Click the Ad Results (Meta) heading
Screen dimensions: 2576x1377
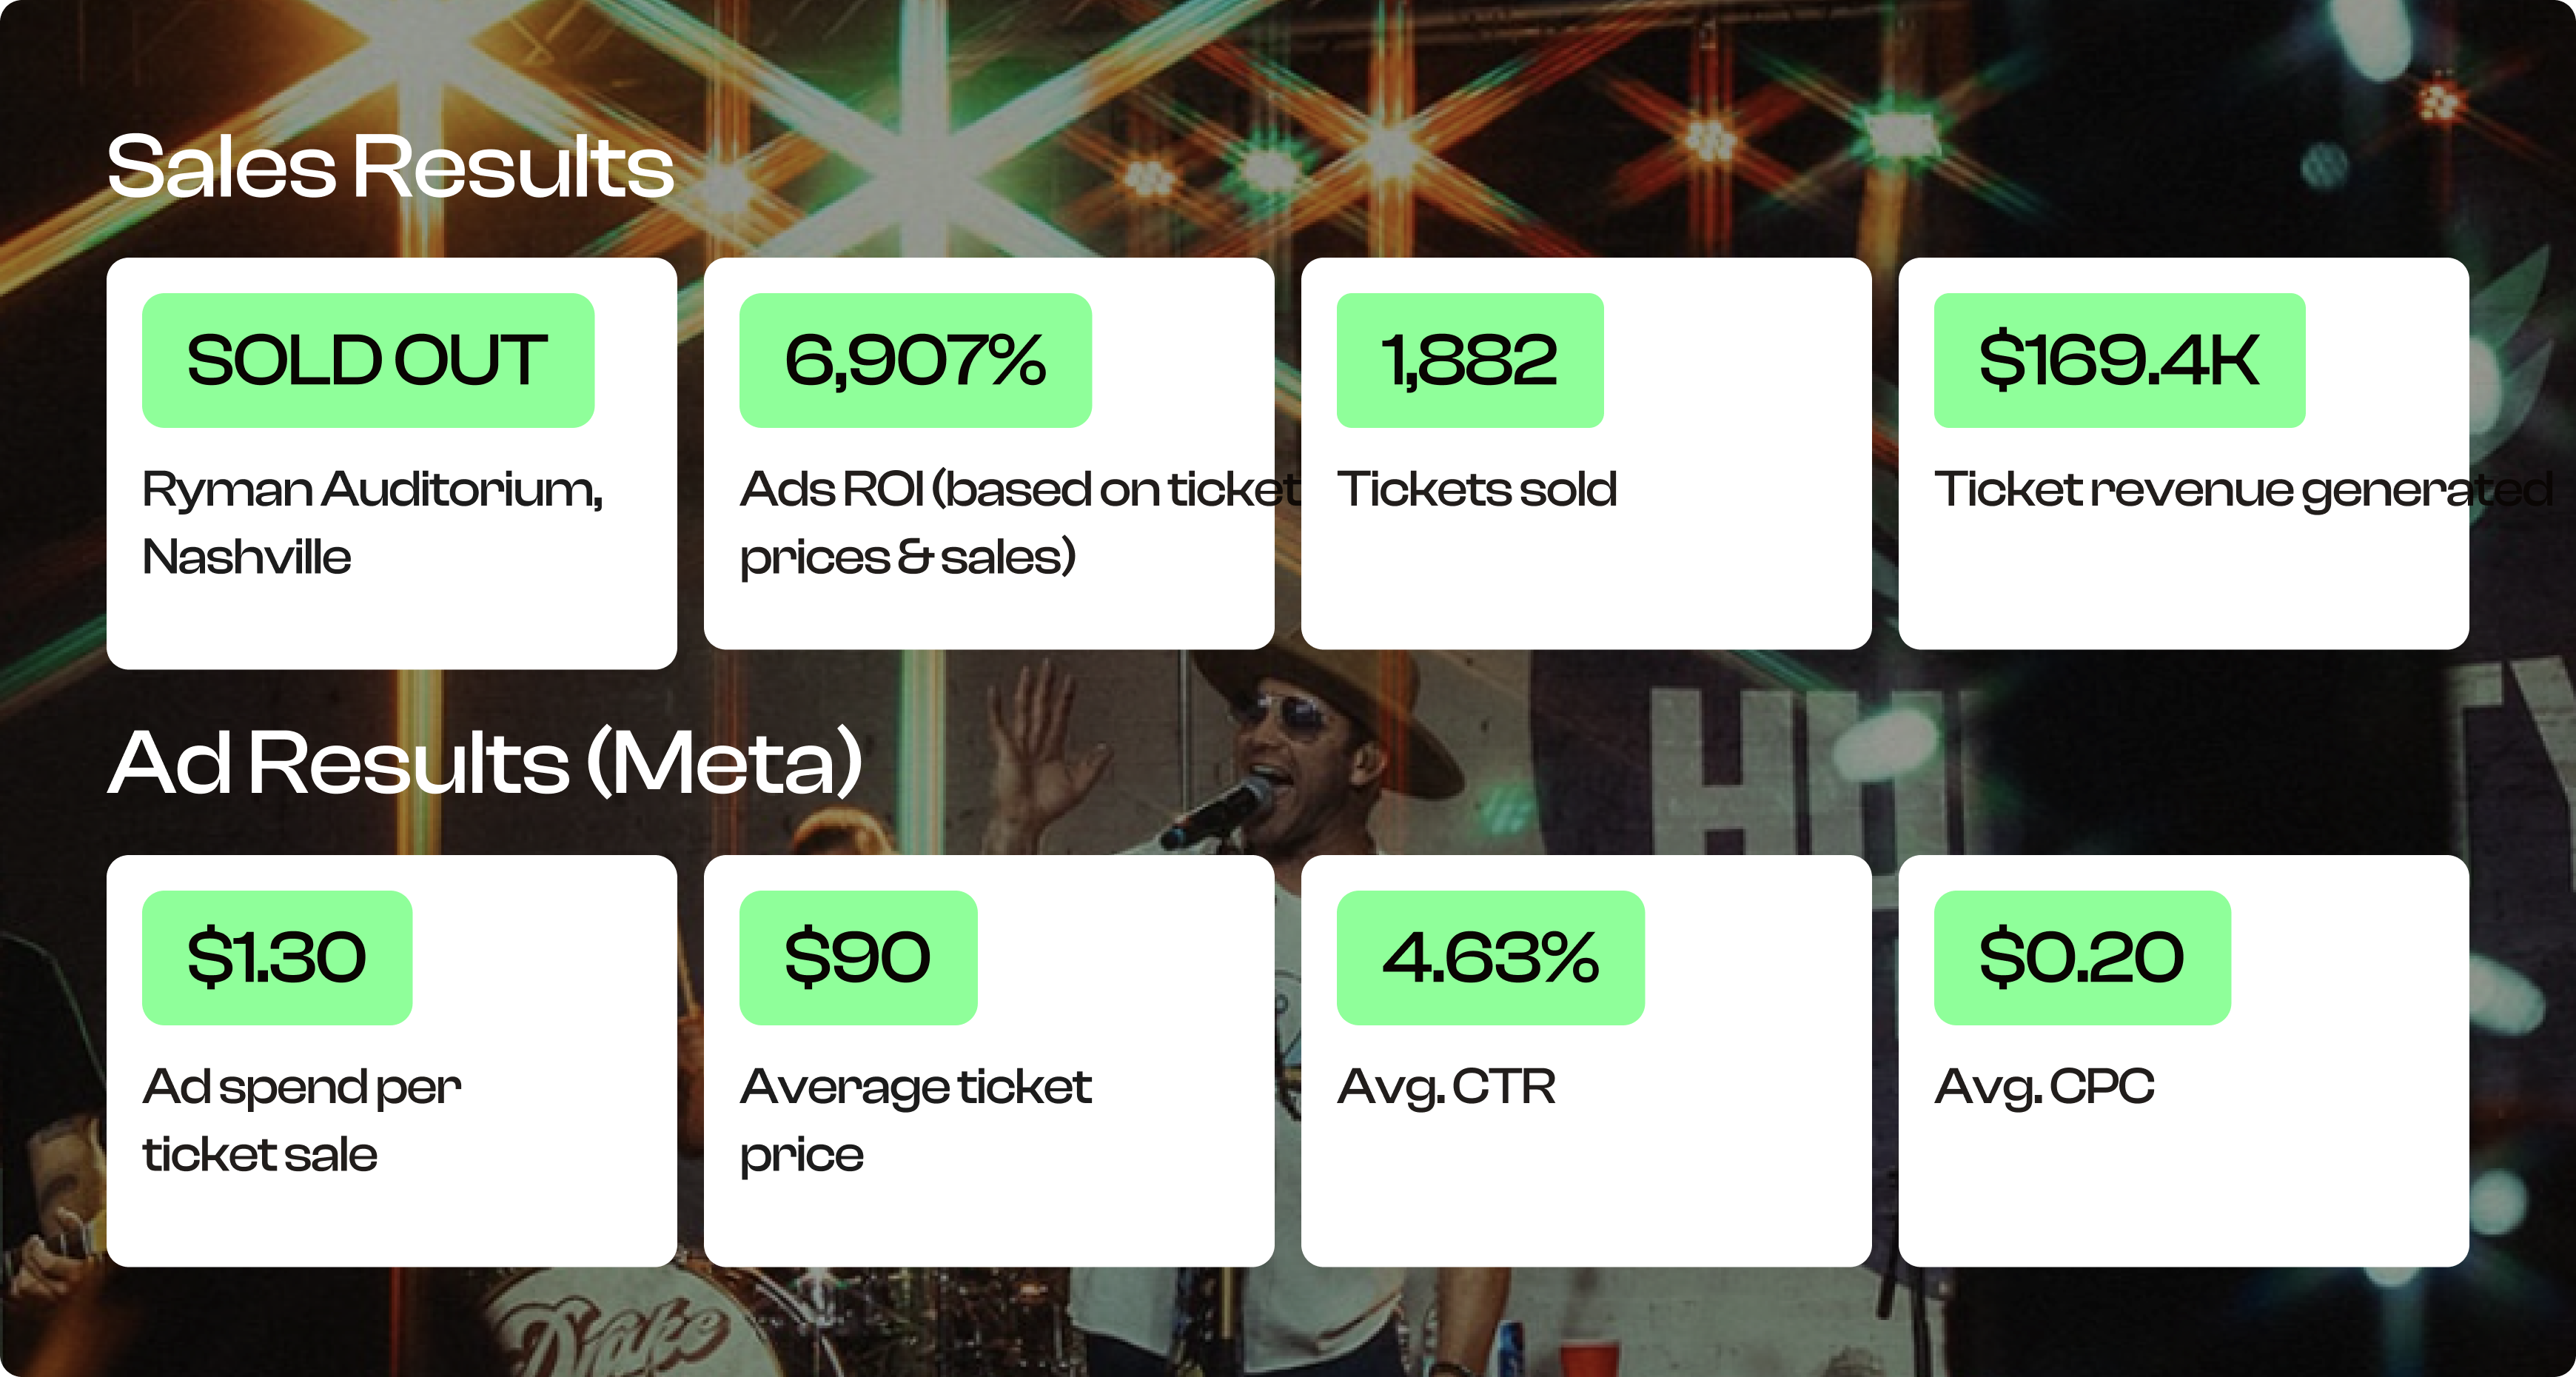tap(485, 763)
